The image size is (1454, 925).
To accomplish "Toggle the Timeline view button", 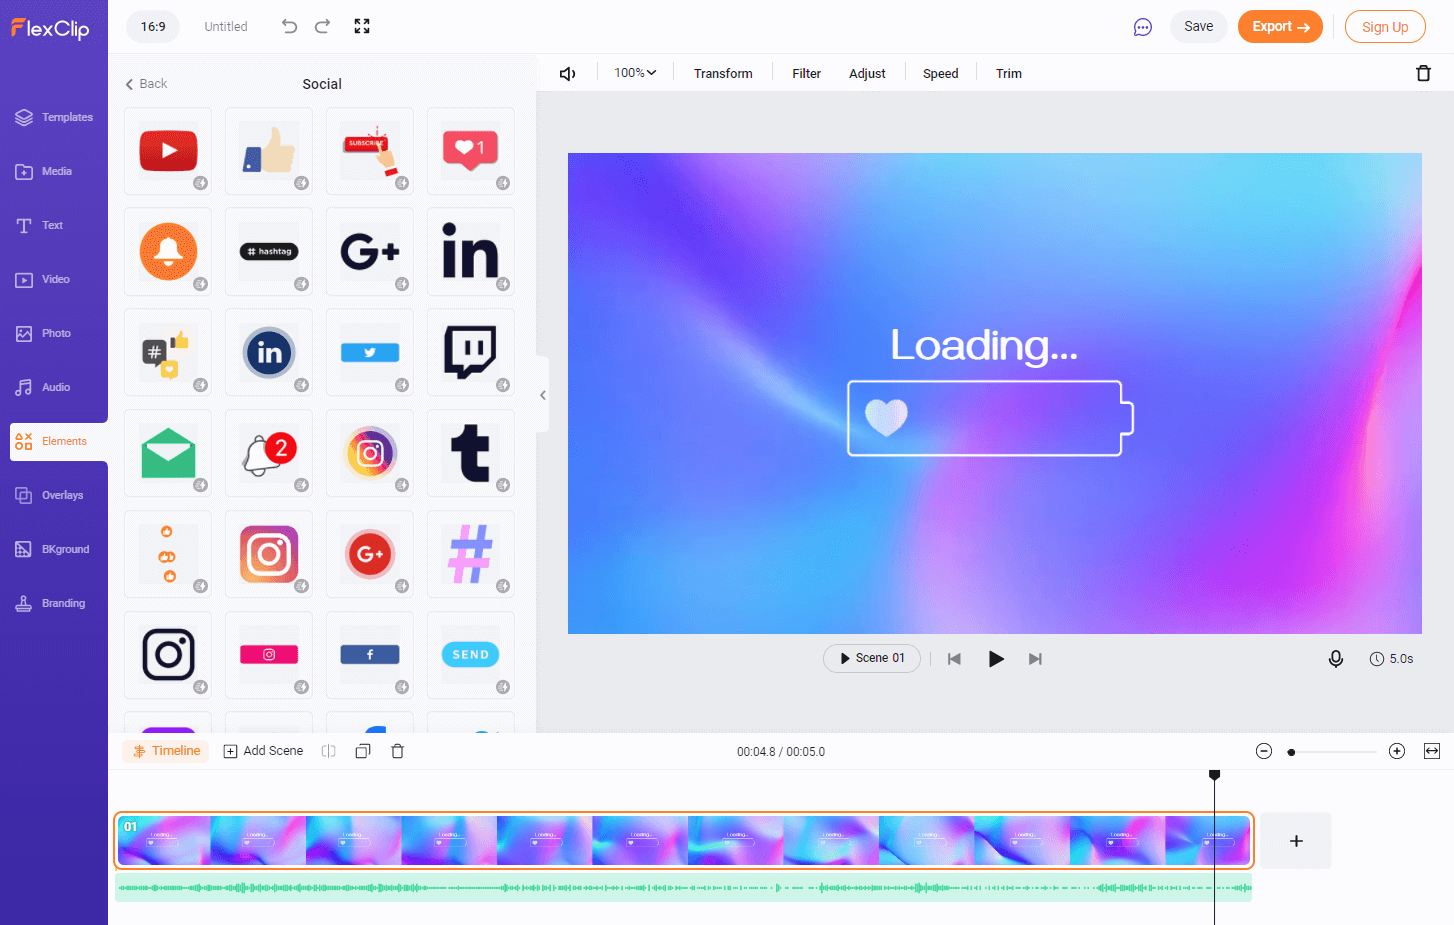I will 166,751.
